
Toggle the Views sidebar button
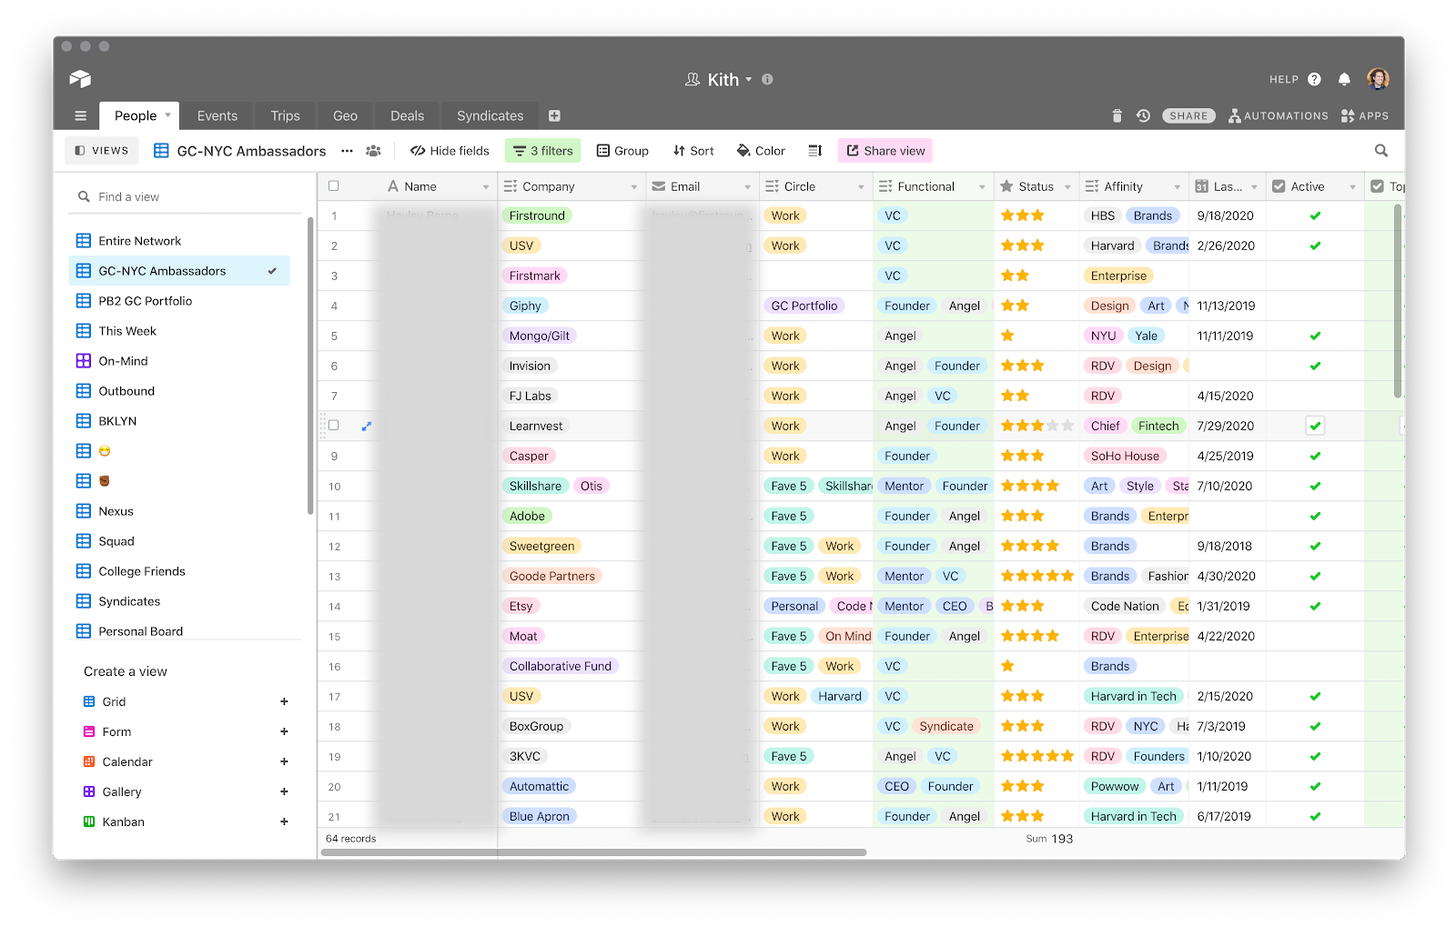tap(102, 151)
